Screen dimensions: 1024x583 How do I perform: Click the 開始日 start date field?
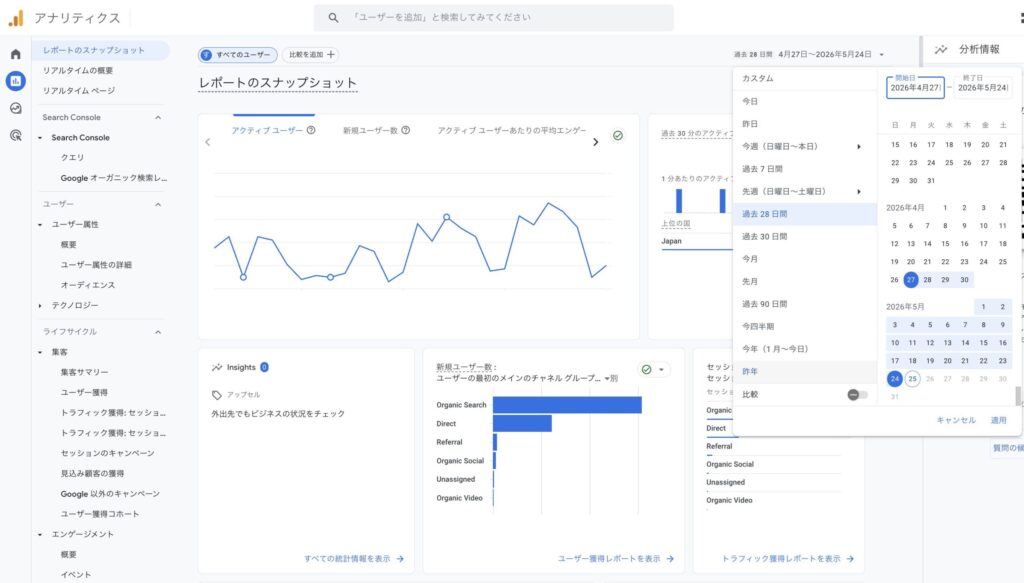915,87
